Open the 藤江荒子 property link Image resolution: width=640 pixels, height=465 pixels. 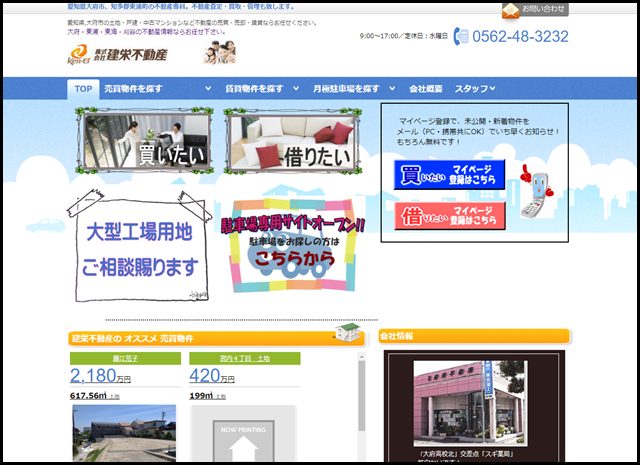pos(125,358)
